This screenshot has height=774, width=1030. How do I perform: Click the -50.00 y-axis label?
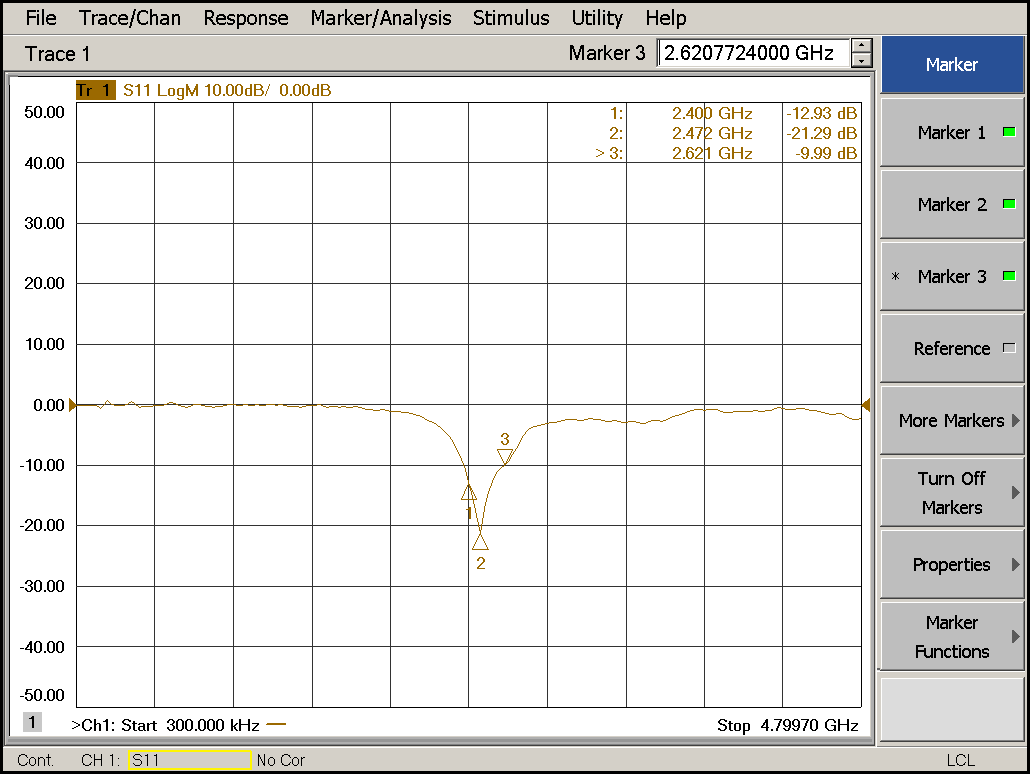(42, 695)
